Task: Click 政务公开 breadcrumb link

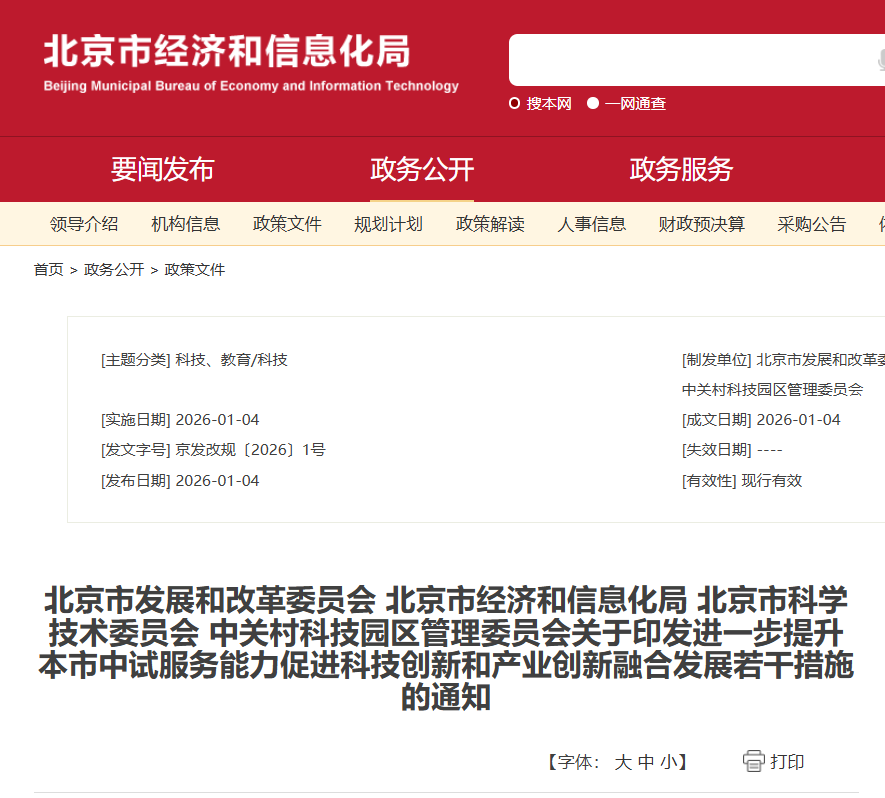Action: tap(114, 270)
